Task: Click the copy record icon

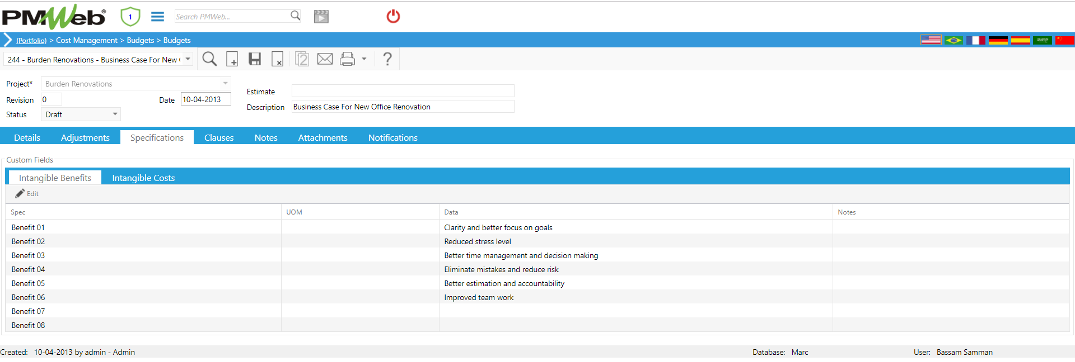Action: point(302,60)
